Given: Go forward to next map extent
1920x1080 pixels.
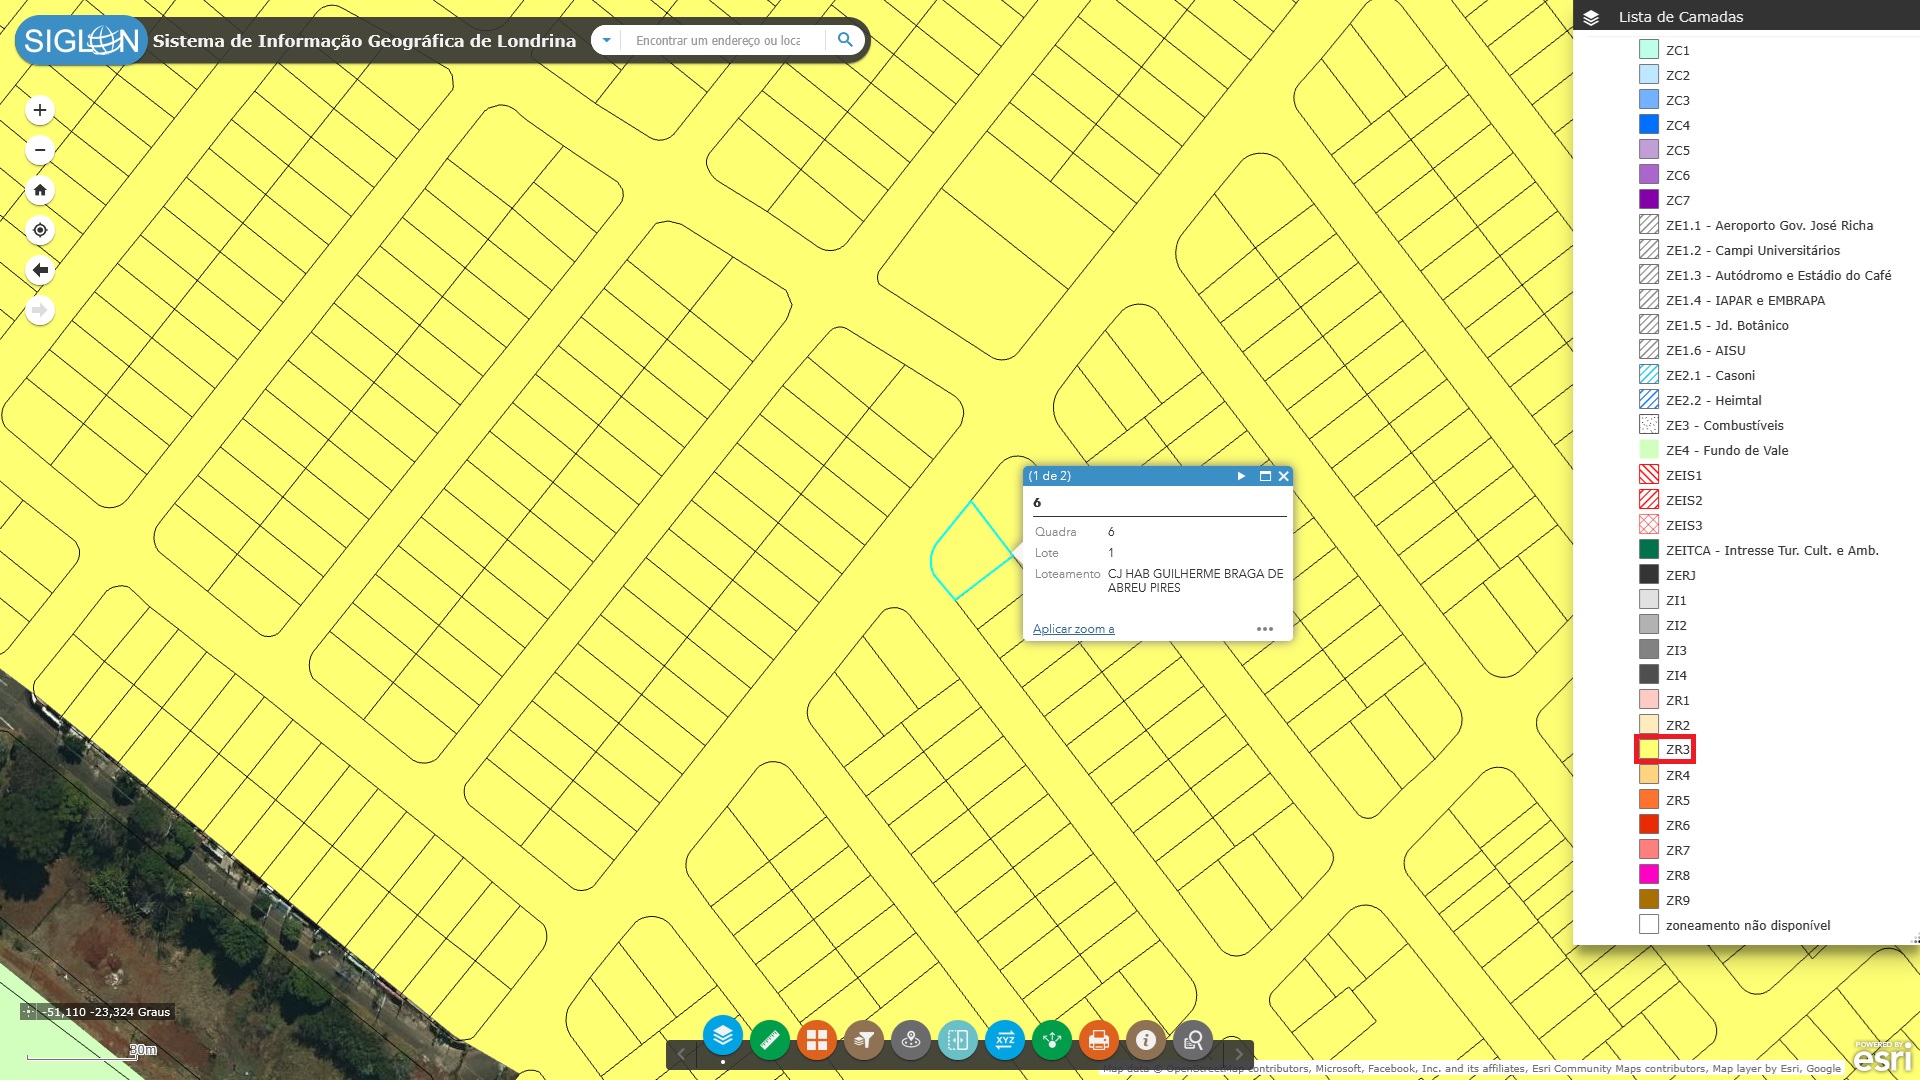Looking at the screenshot, I should coord(40,310).
